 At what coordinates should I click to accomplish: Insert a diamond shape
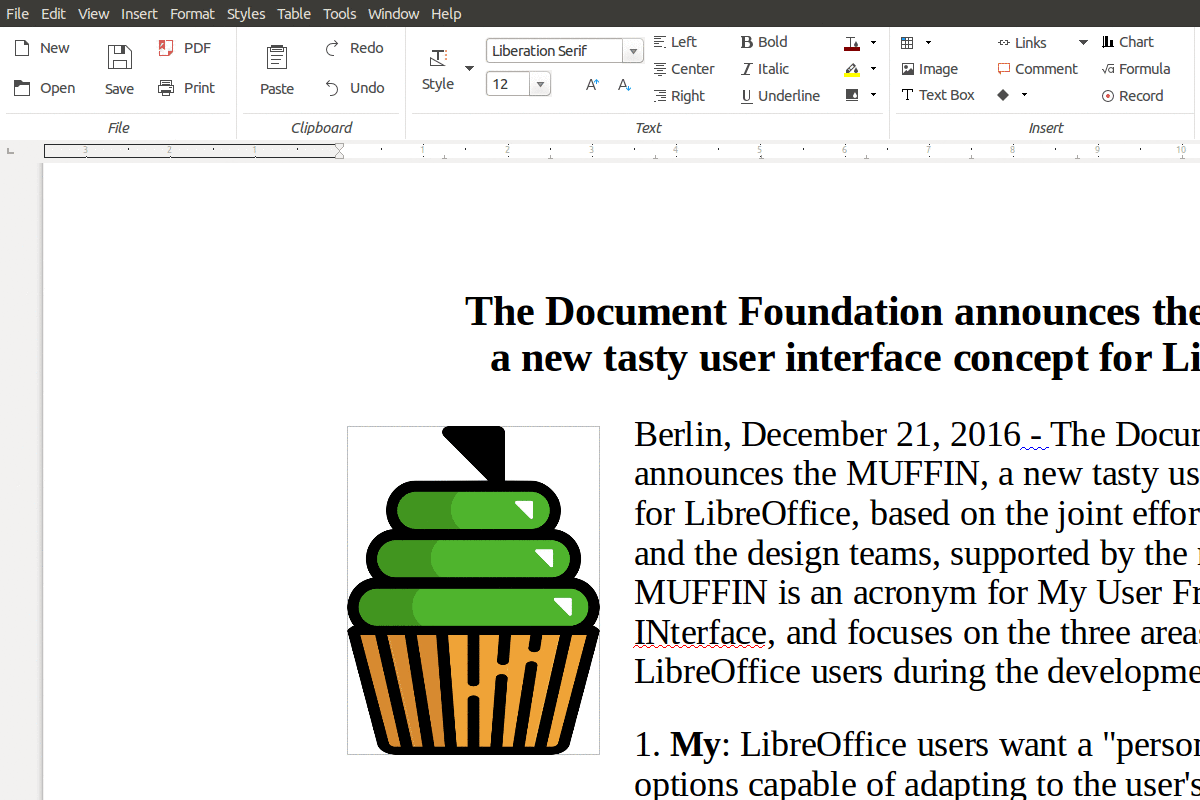[1003, 95]
